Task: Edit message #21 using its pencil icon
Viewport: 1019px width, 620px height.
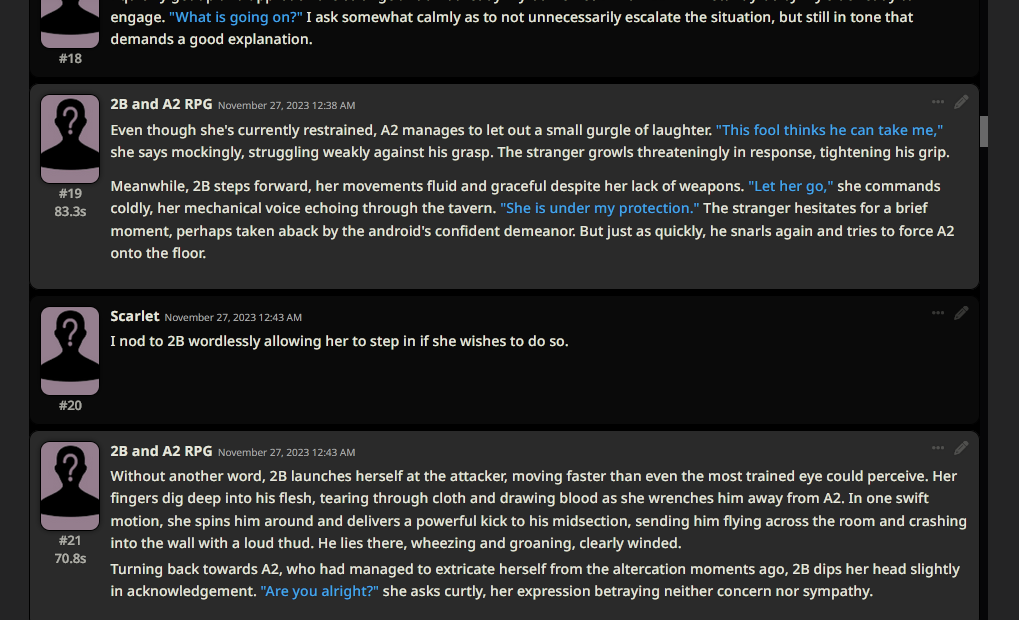Action: coord(961,448)
